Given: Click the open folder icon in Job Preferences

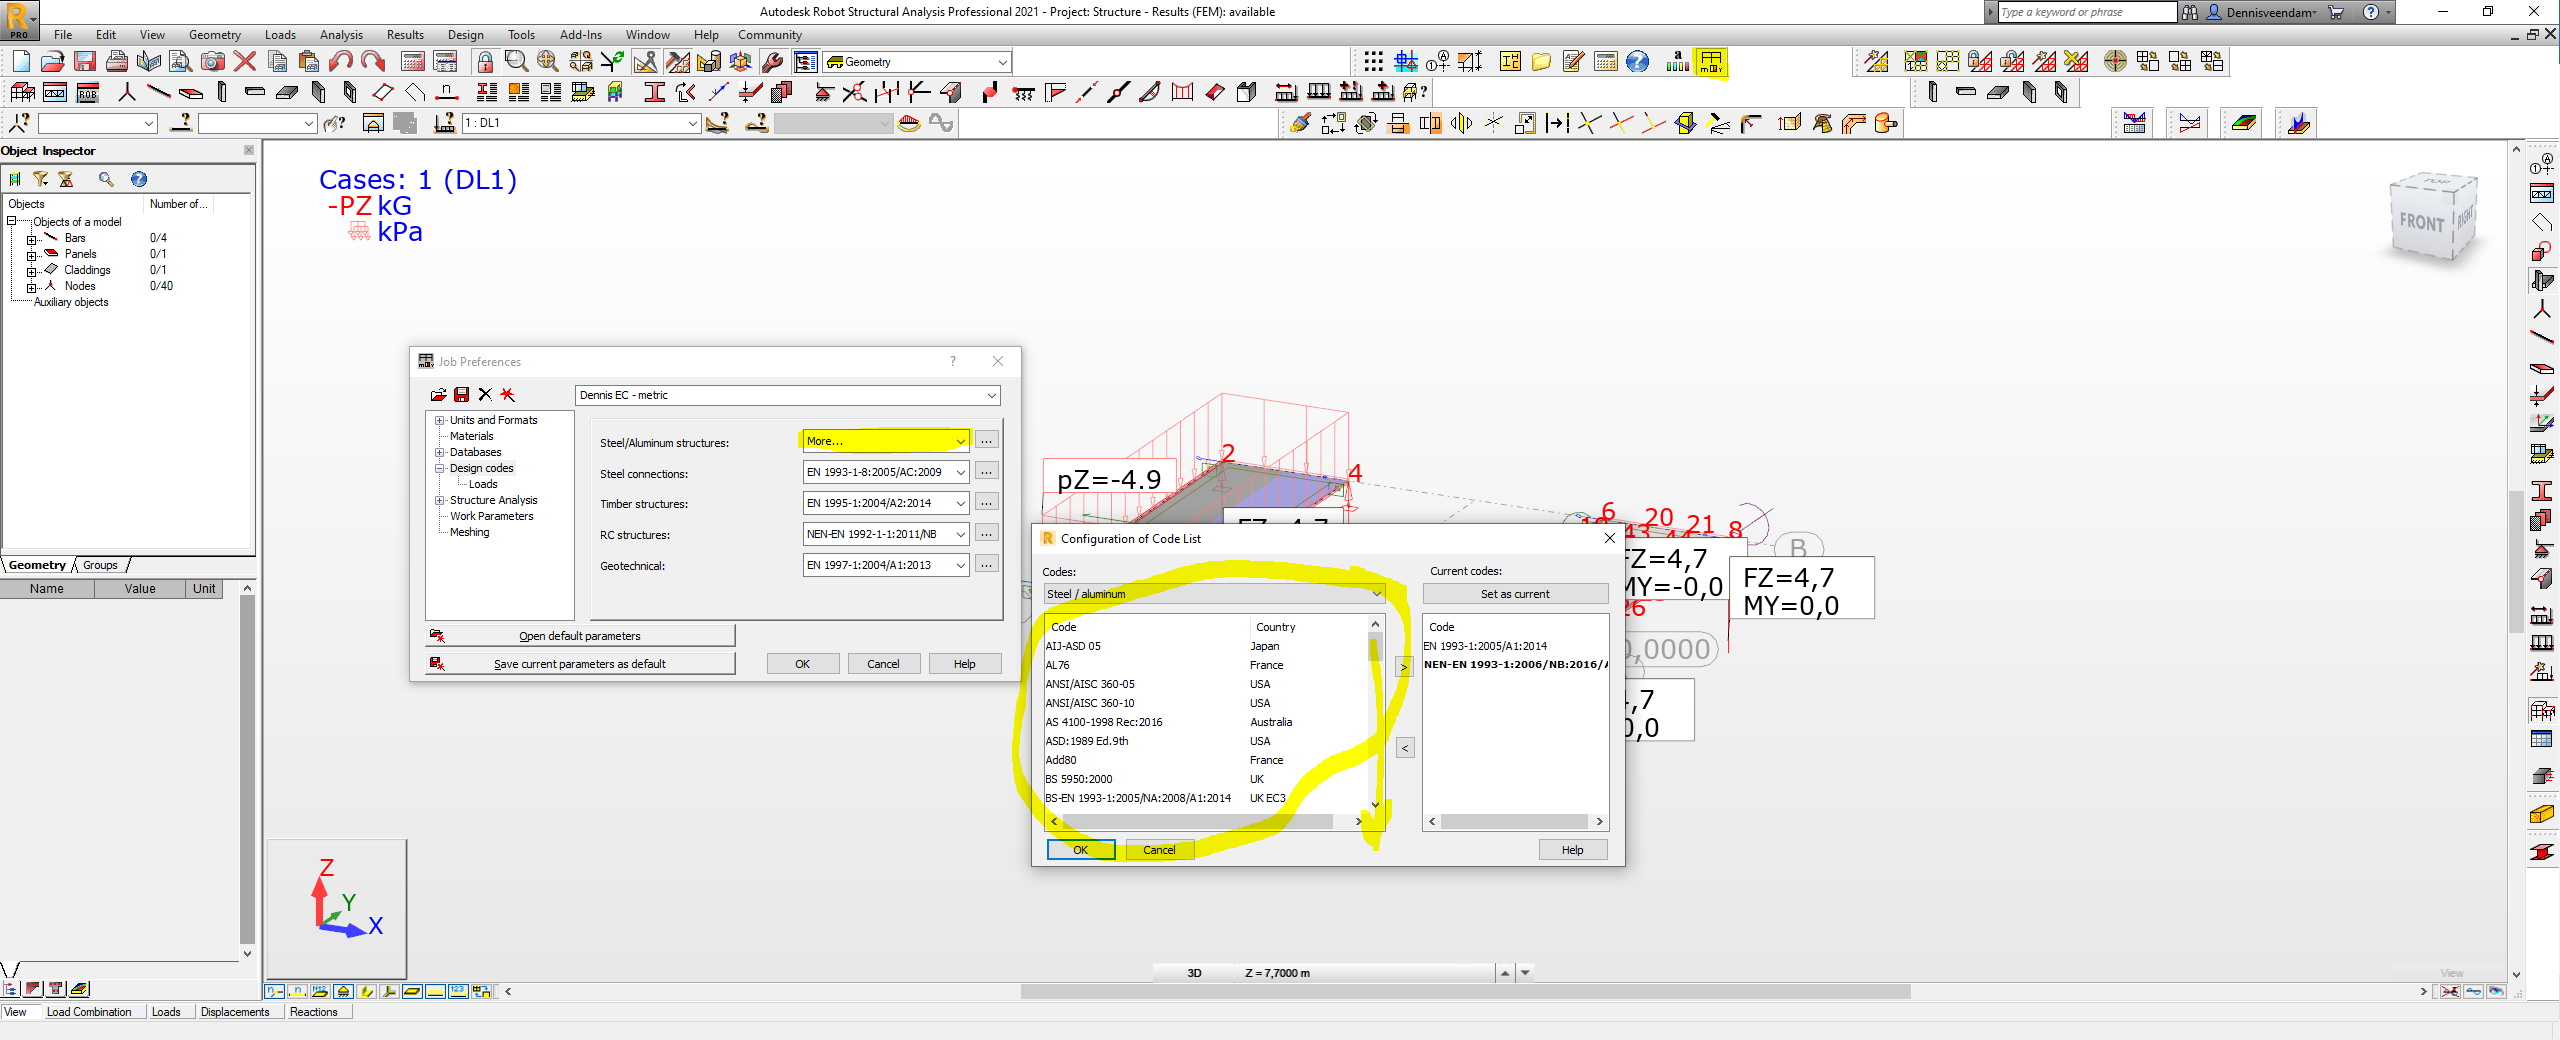Looking at the screenshot, I should 438,395.
